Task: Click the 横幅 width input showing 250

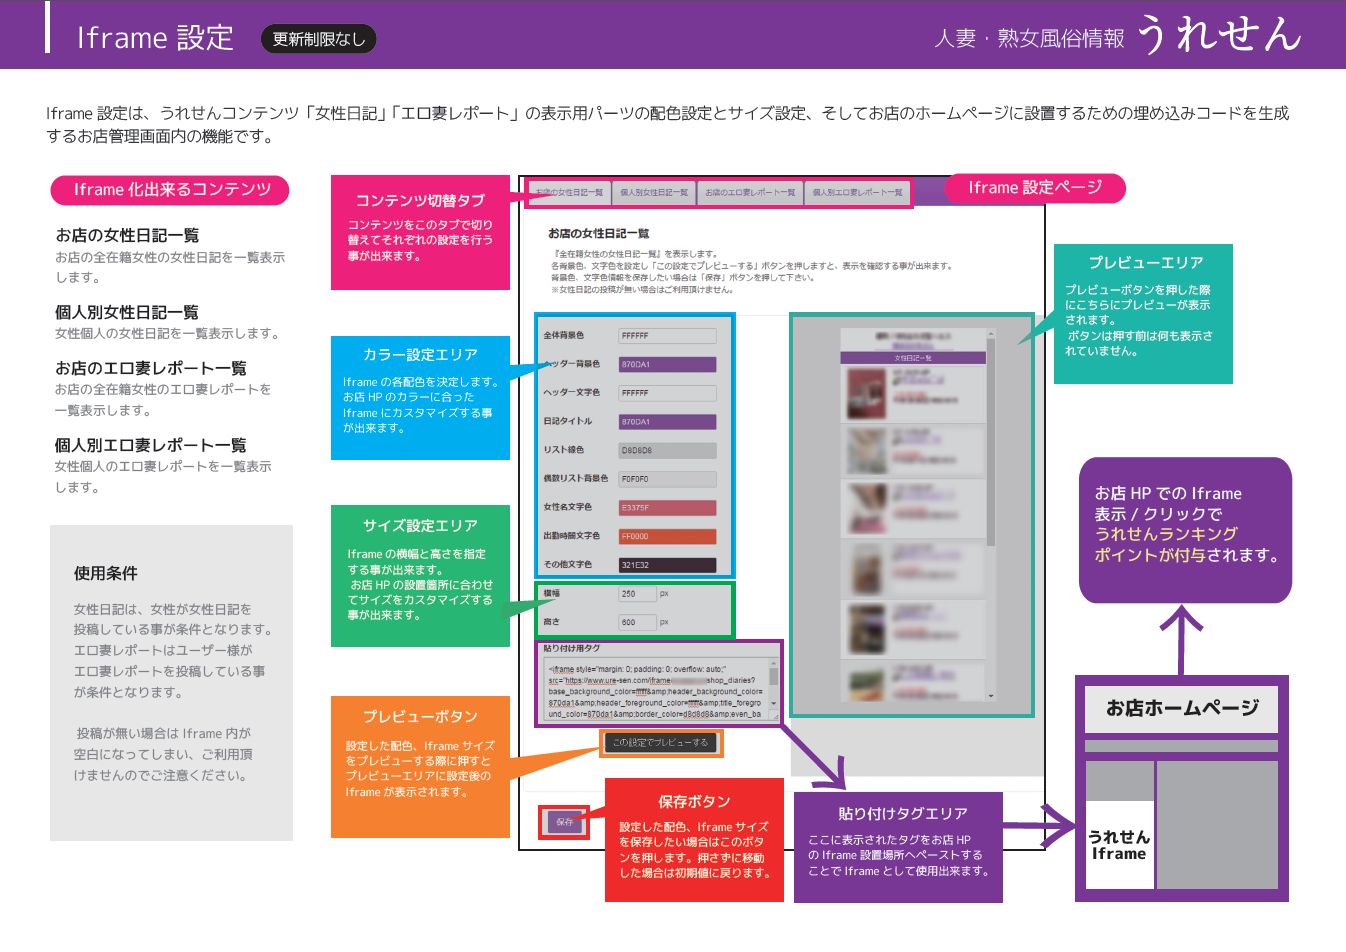Action: coord(637,594)
